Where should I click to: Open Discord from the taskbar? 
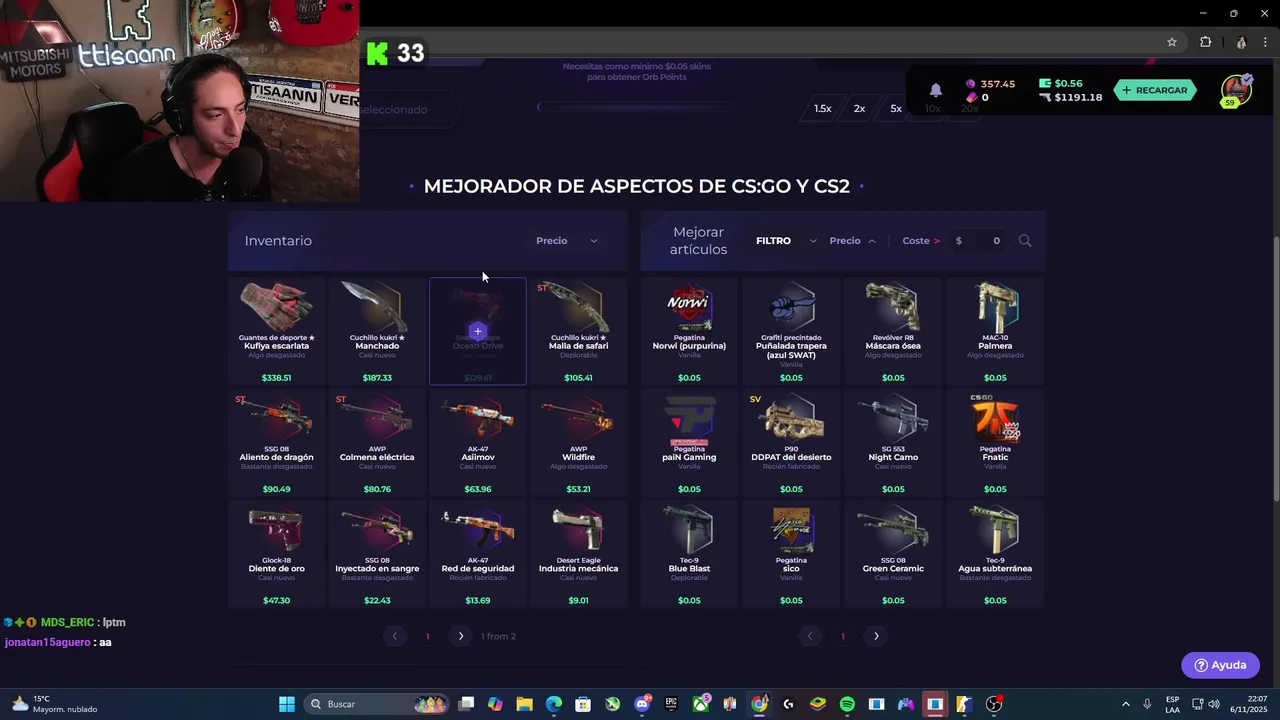click(x=641, y=704)
